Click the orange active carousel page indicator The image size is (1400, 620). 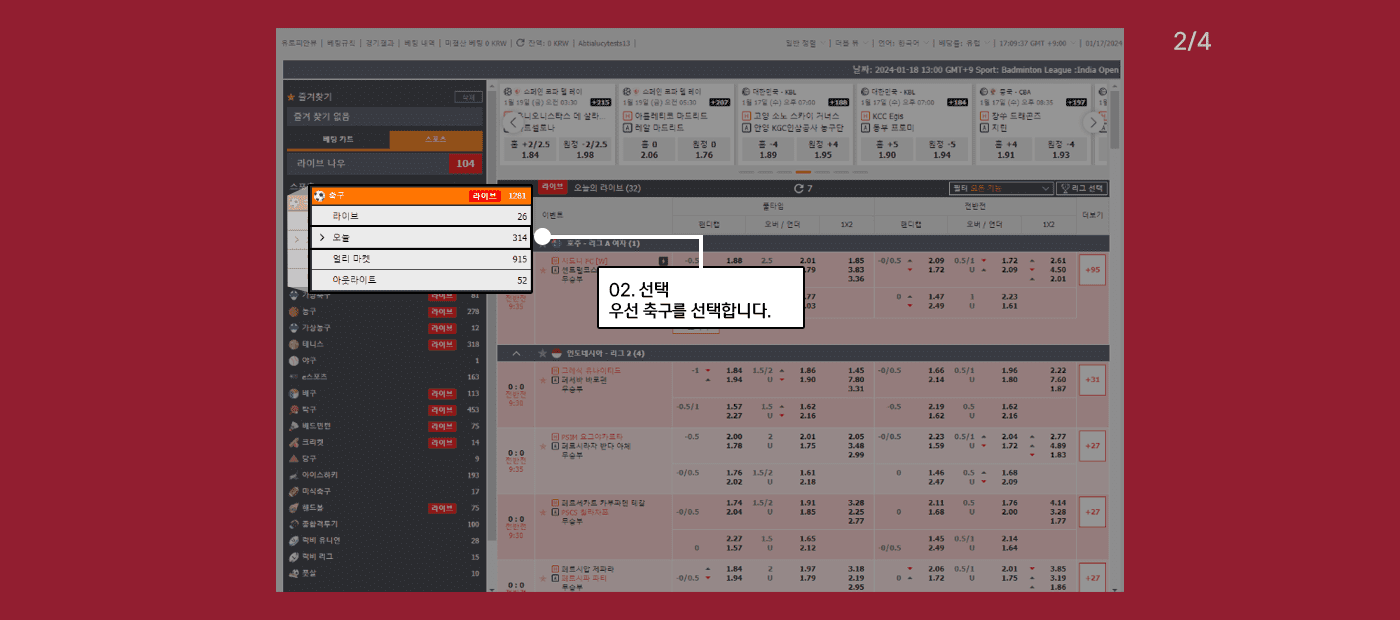pyautogui.click(x=802, y=172)
